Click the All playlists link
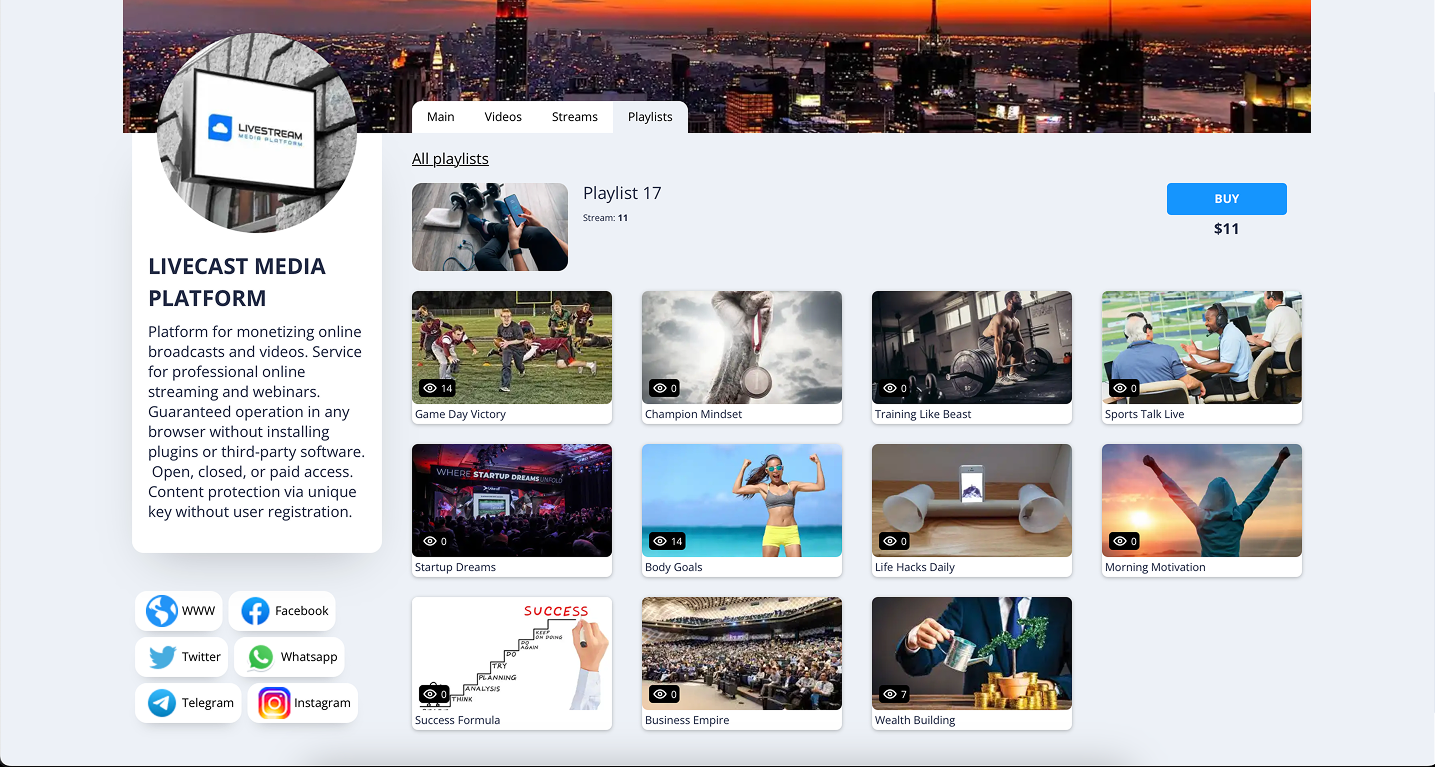 [x=449, y=158]
